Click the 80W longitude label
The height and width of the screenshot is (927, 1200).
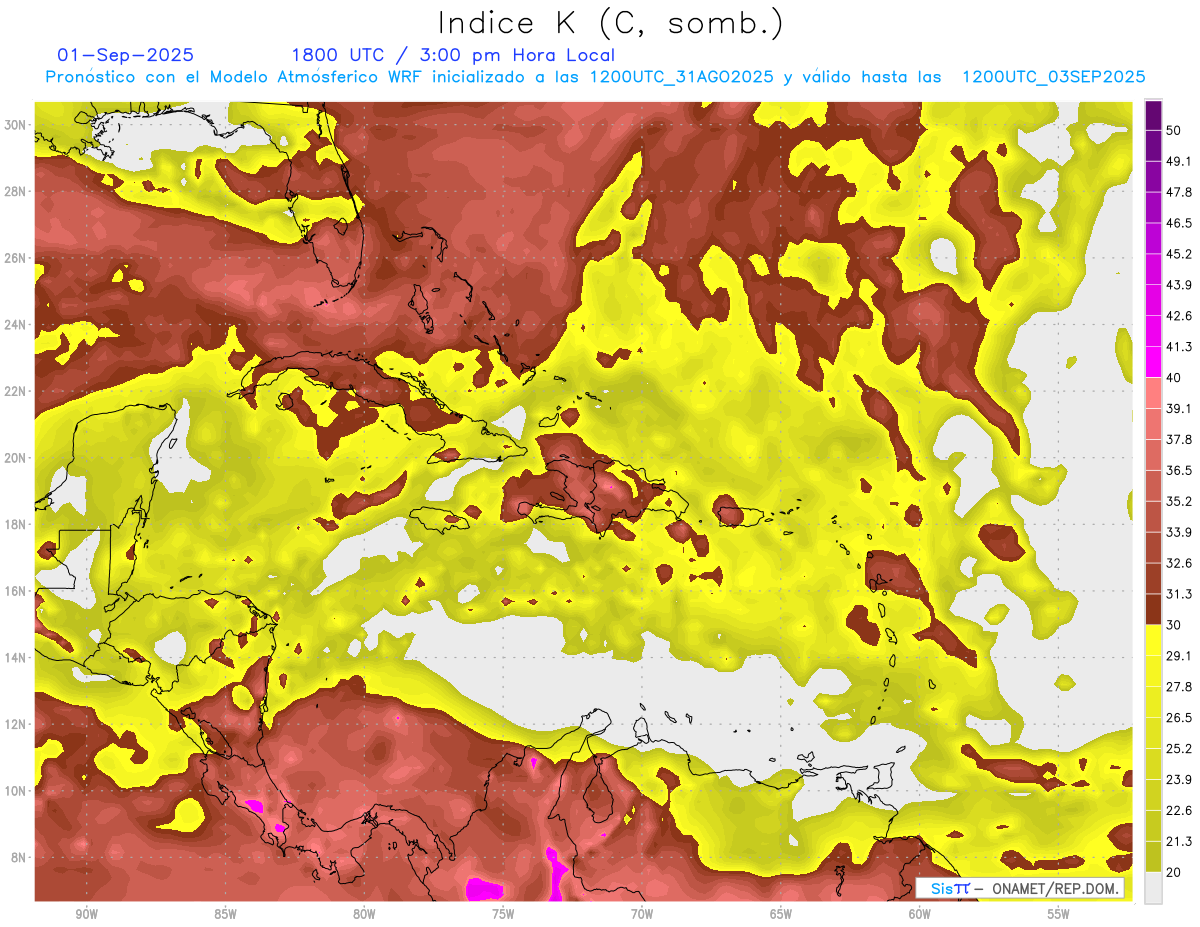364,914
